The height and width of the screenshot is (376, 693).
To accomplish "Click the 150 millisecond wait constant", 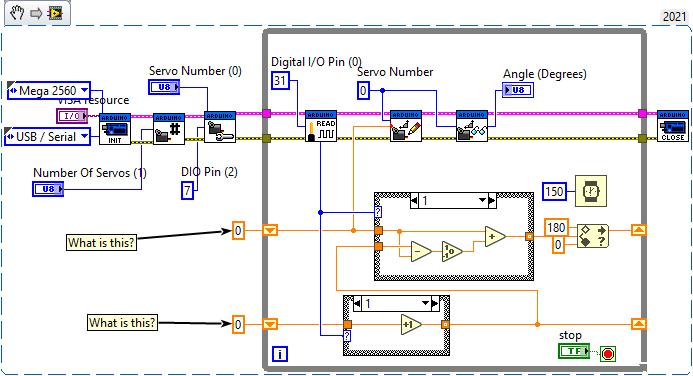I will [x=554, y=192].
